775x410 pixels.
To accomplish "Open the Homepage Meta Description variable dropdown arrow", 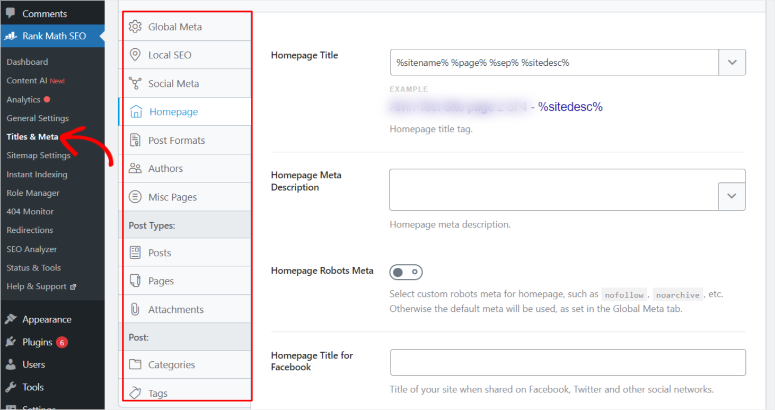I will (732, 196).
